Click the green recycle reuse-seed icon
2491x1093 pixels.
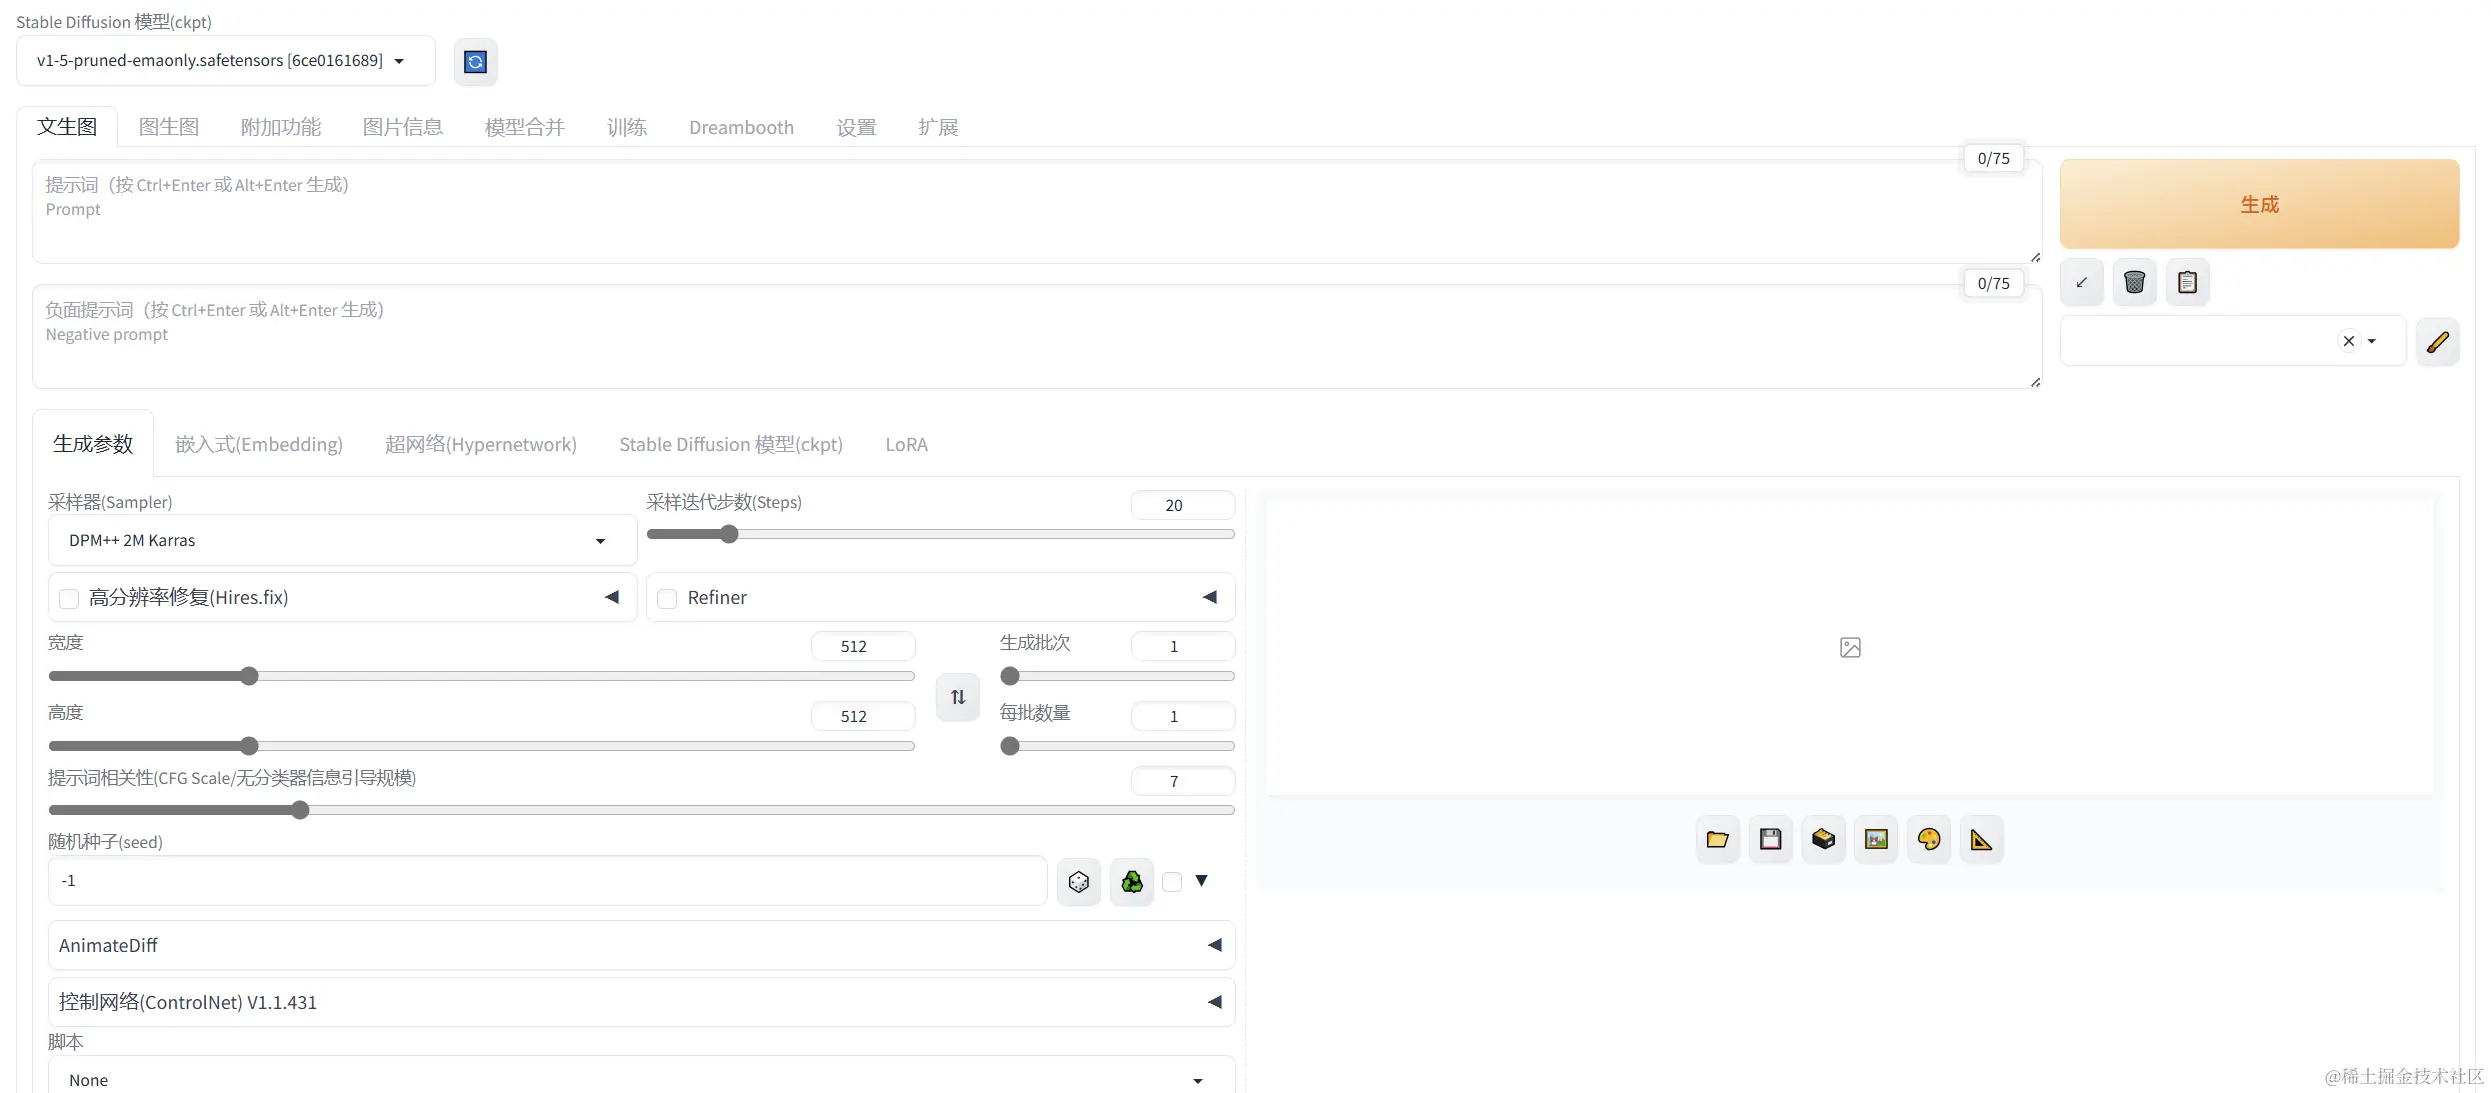(x=1131, y=882)
